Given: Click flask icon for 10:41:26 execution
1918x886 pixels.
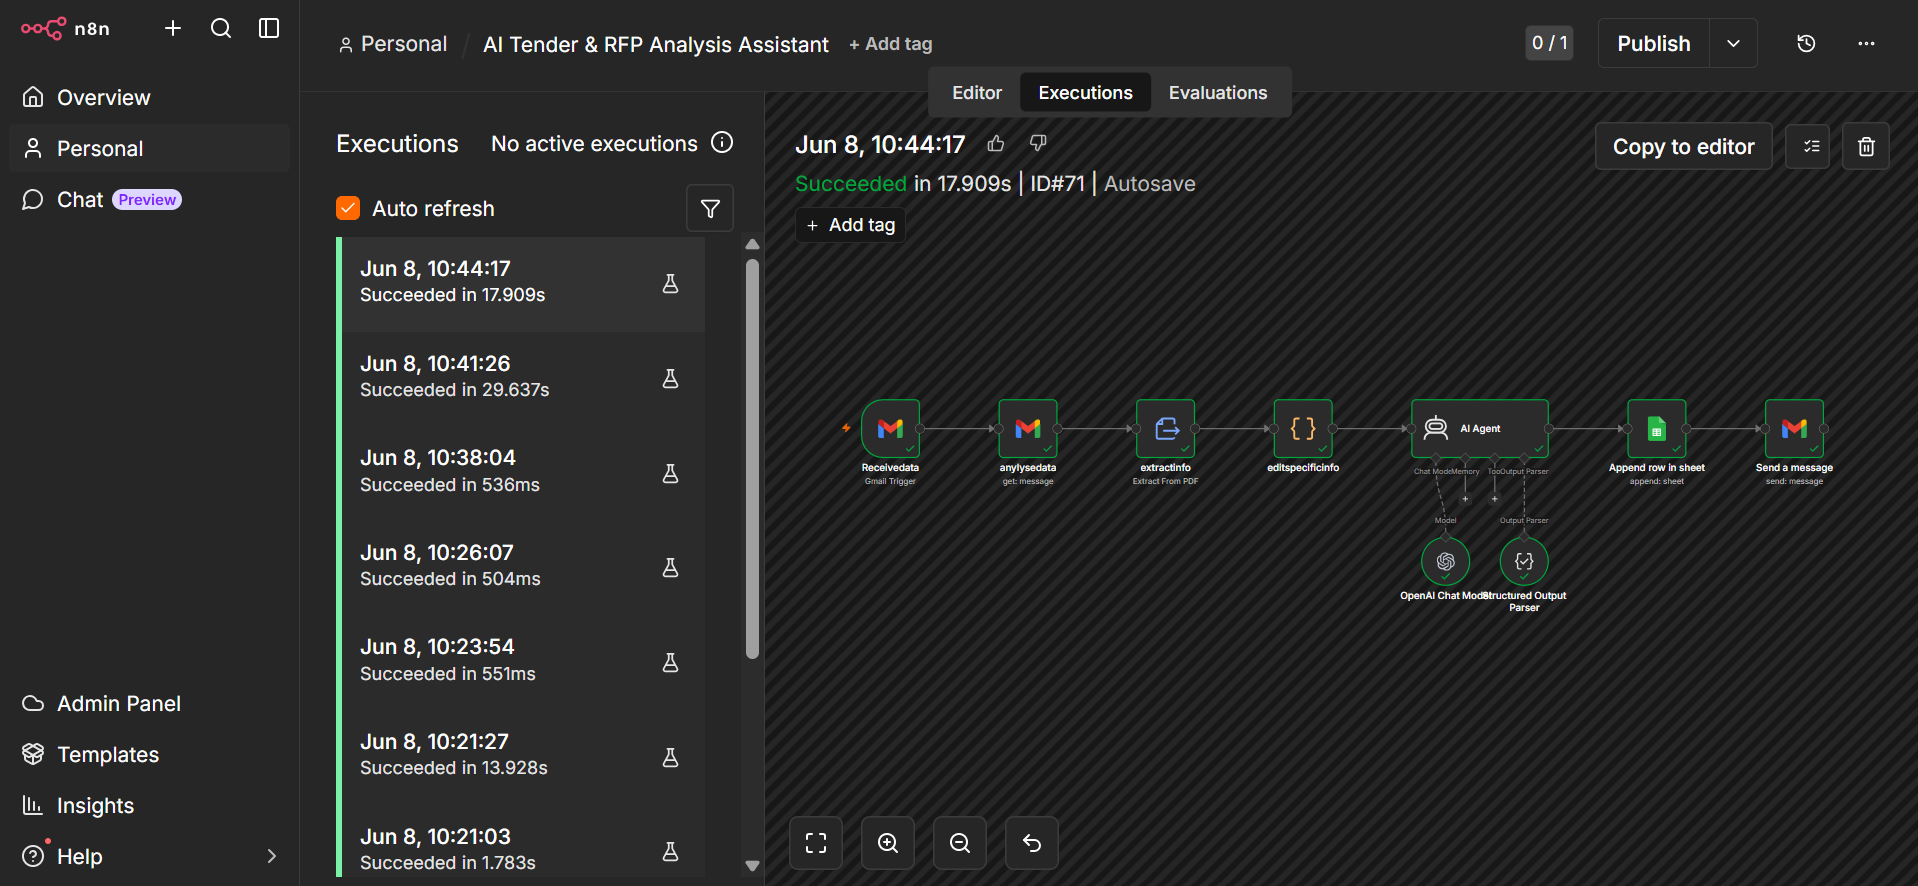Looking at the screenshot, I should [671, 378].
